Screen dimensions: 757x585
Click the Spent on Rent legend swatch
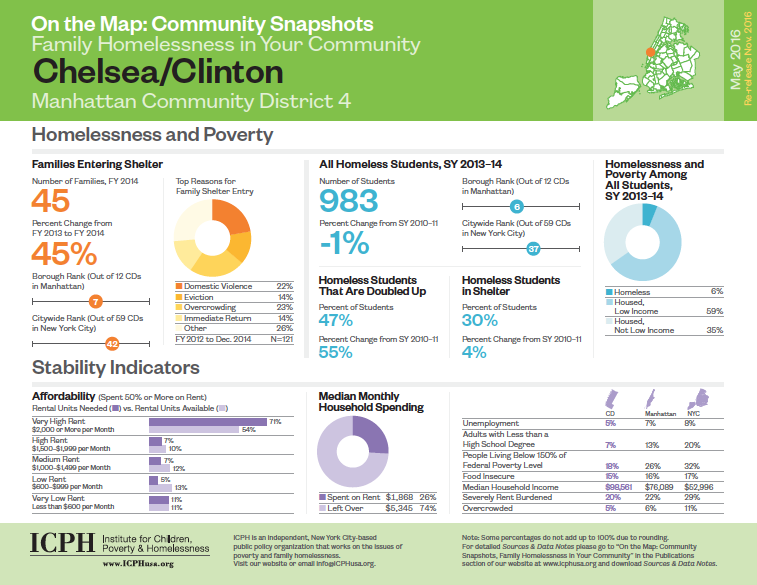click(322, 498)
